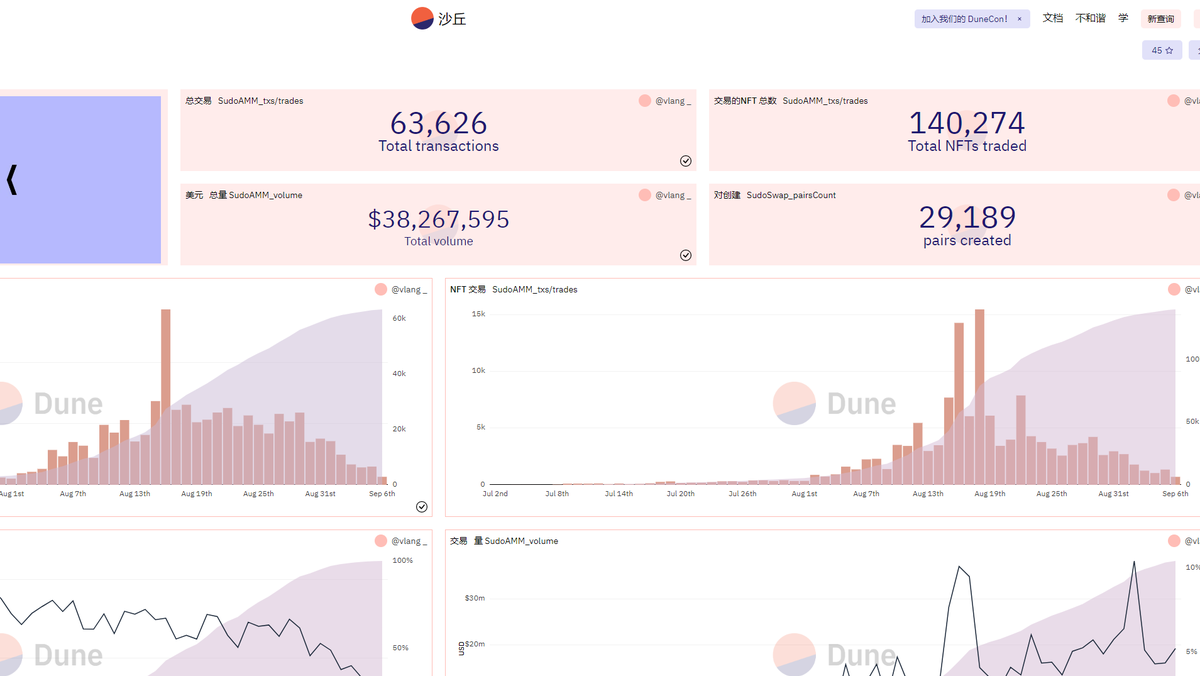Click the left chevron on the purple panel
The height and width of the screenshot is (676, 1200).
tap(11, 180)
